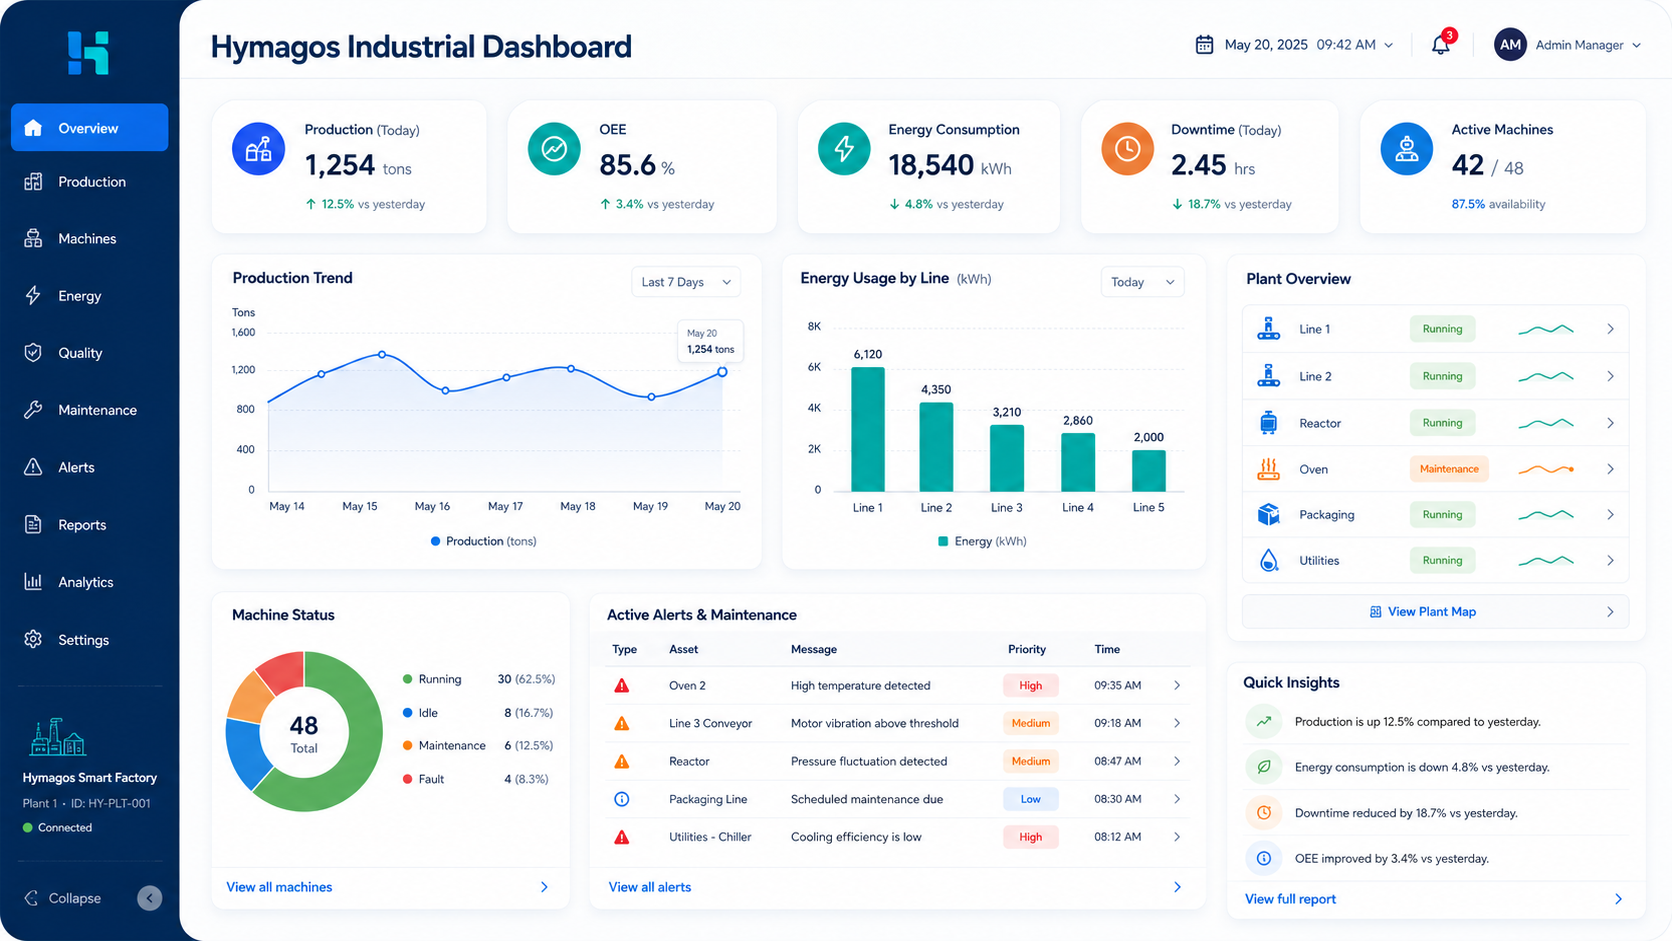Image resolution: width=1672 pixels, height=941 pixels.
Task: Click the 09:18 AM time cell
Action: tap(1117, 723)
